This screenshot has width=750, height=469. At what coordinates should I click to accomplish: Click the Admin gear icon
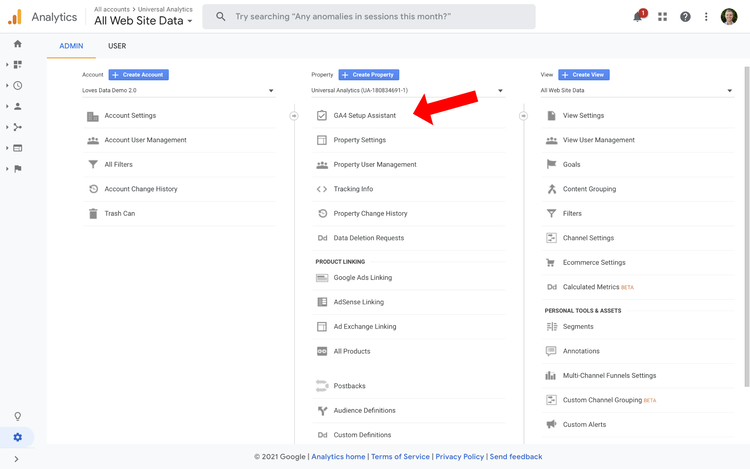(x=18, y=437)
